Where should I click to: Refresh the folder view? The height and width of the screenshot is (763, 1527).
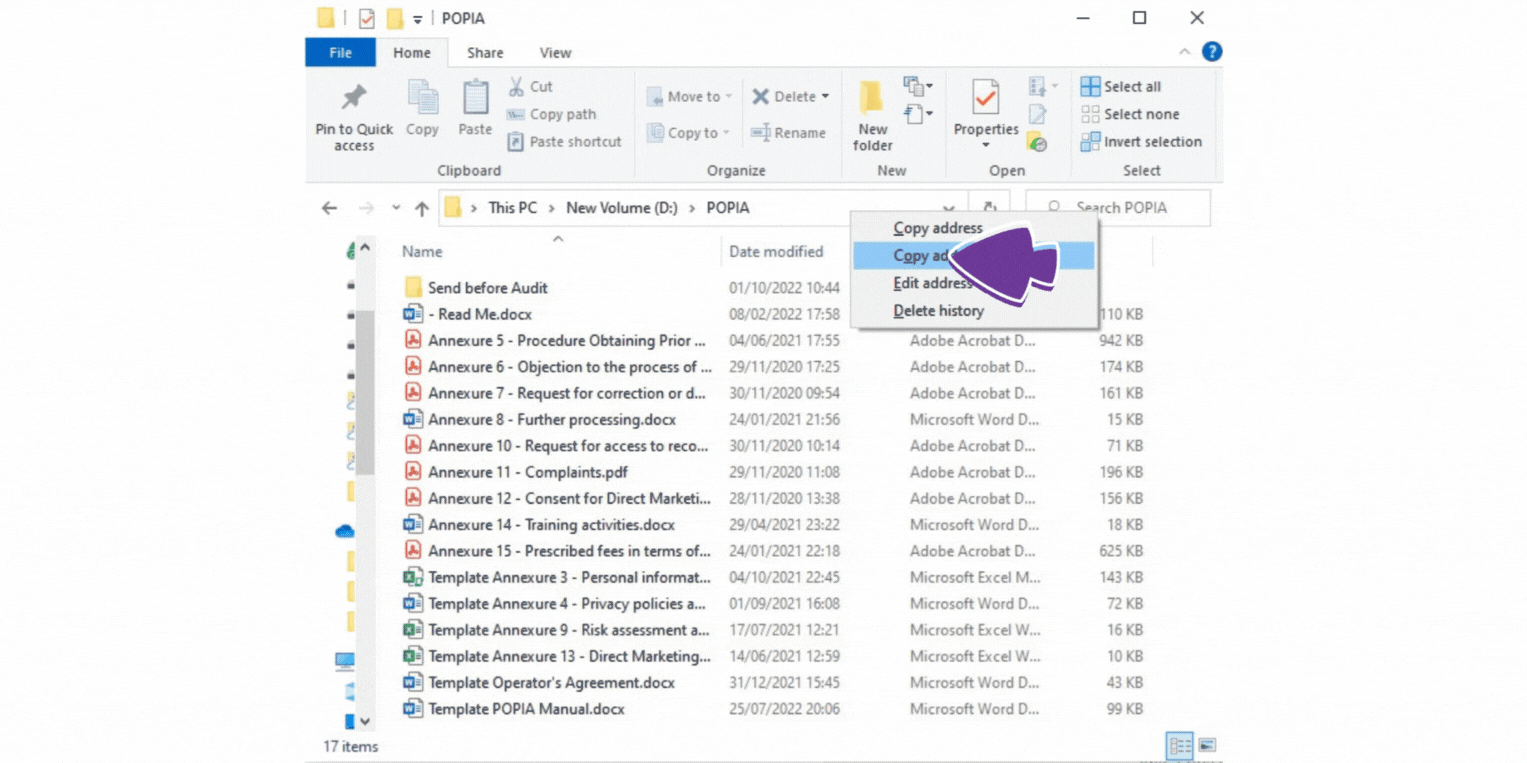989,207
